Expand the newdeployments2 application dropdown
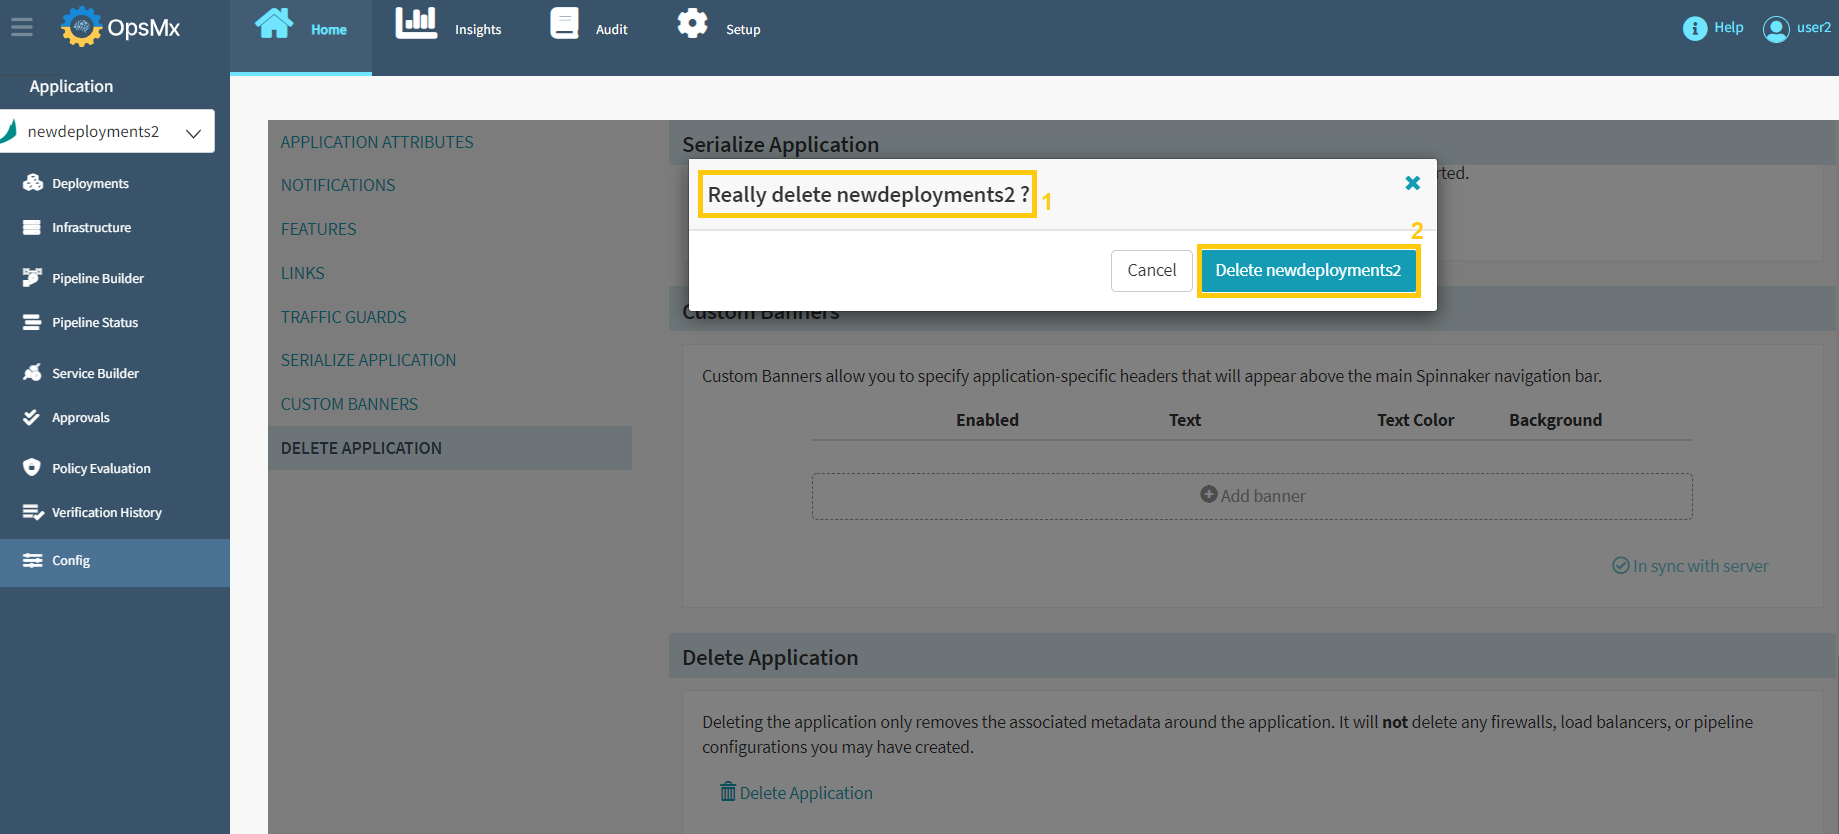Viewport: 1839px width, 834px height. (193, 132)
